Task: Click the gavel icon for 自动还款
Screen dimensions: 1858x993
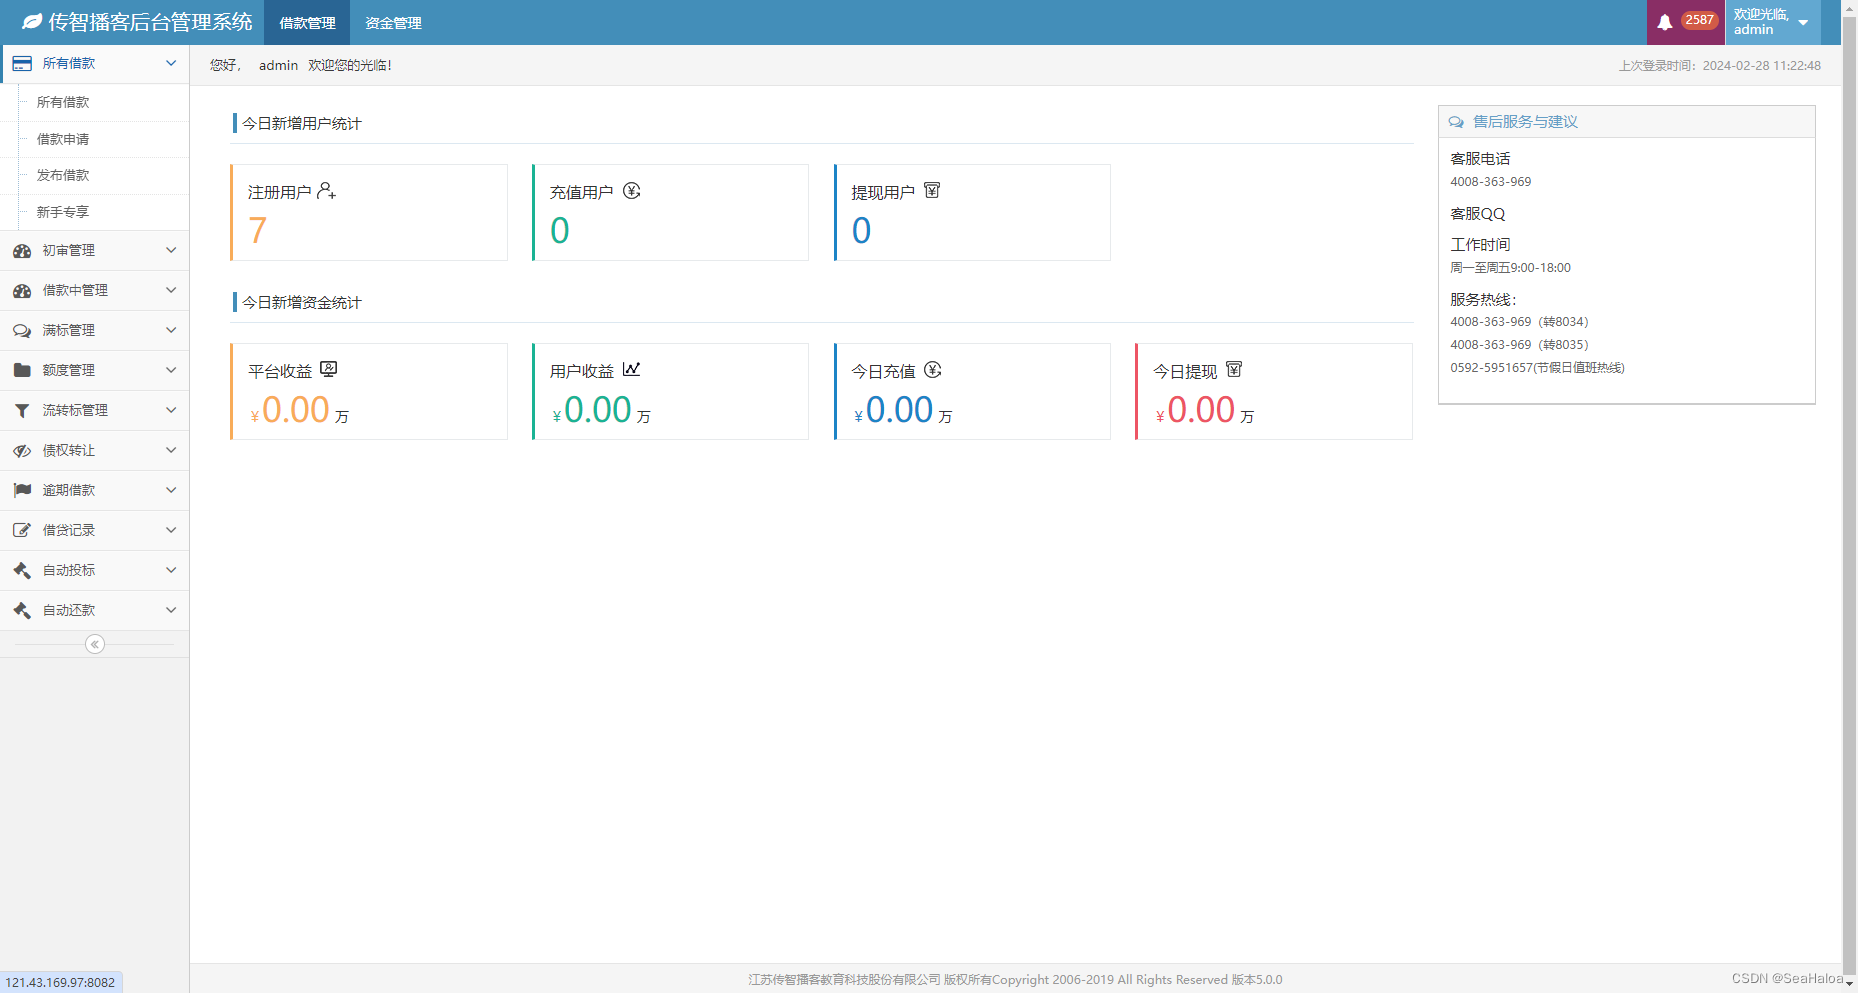Action: click(x=22, y=610)
